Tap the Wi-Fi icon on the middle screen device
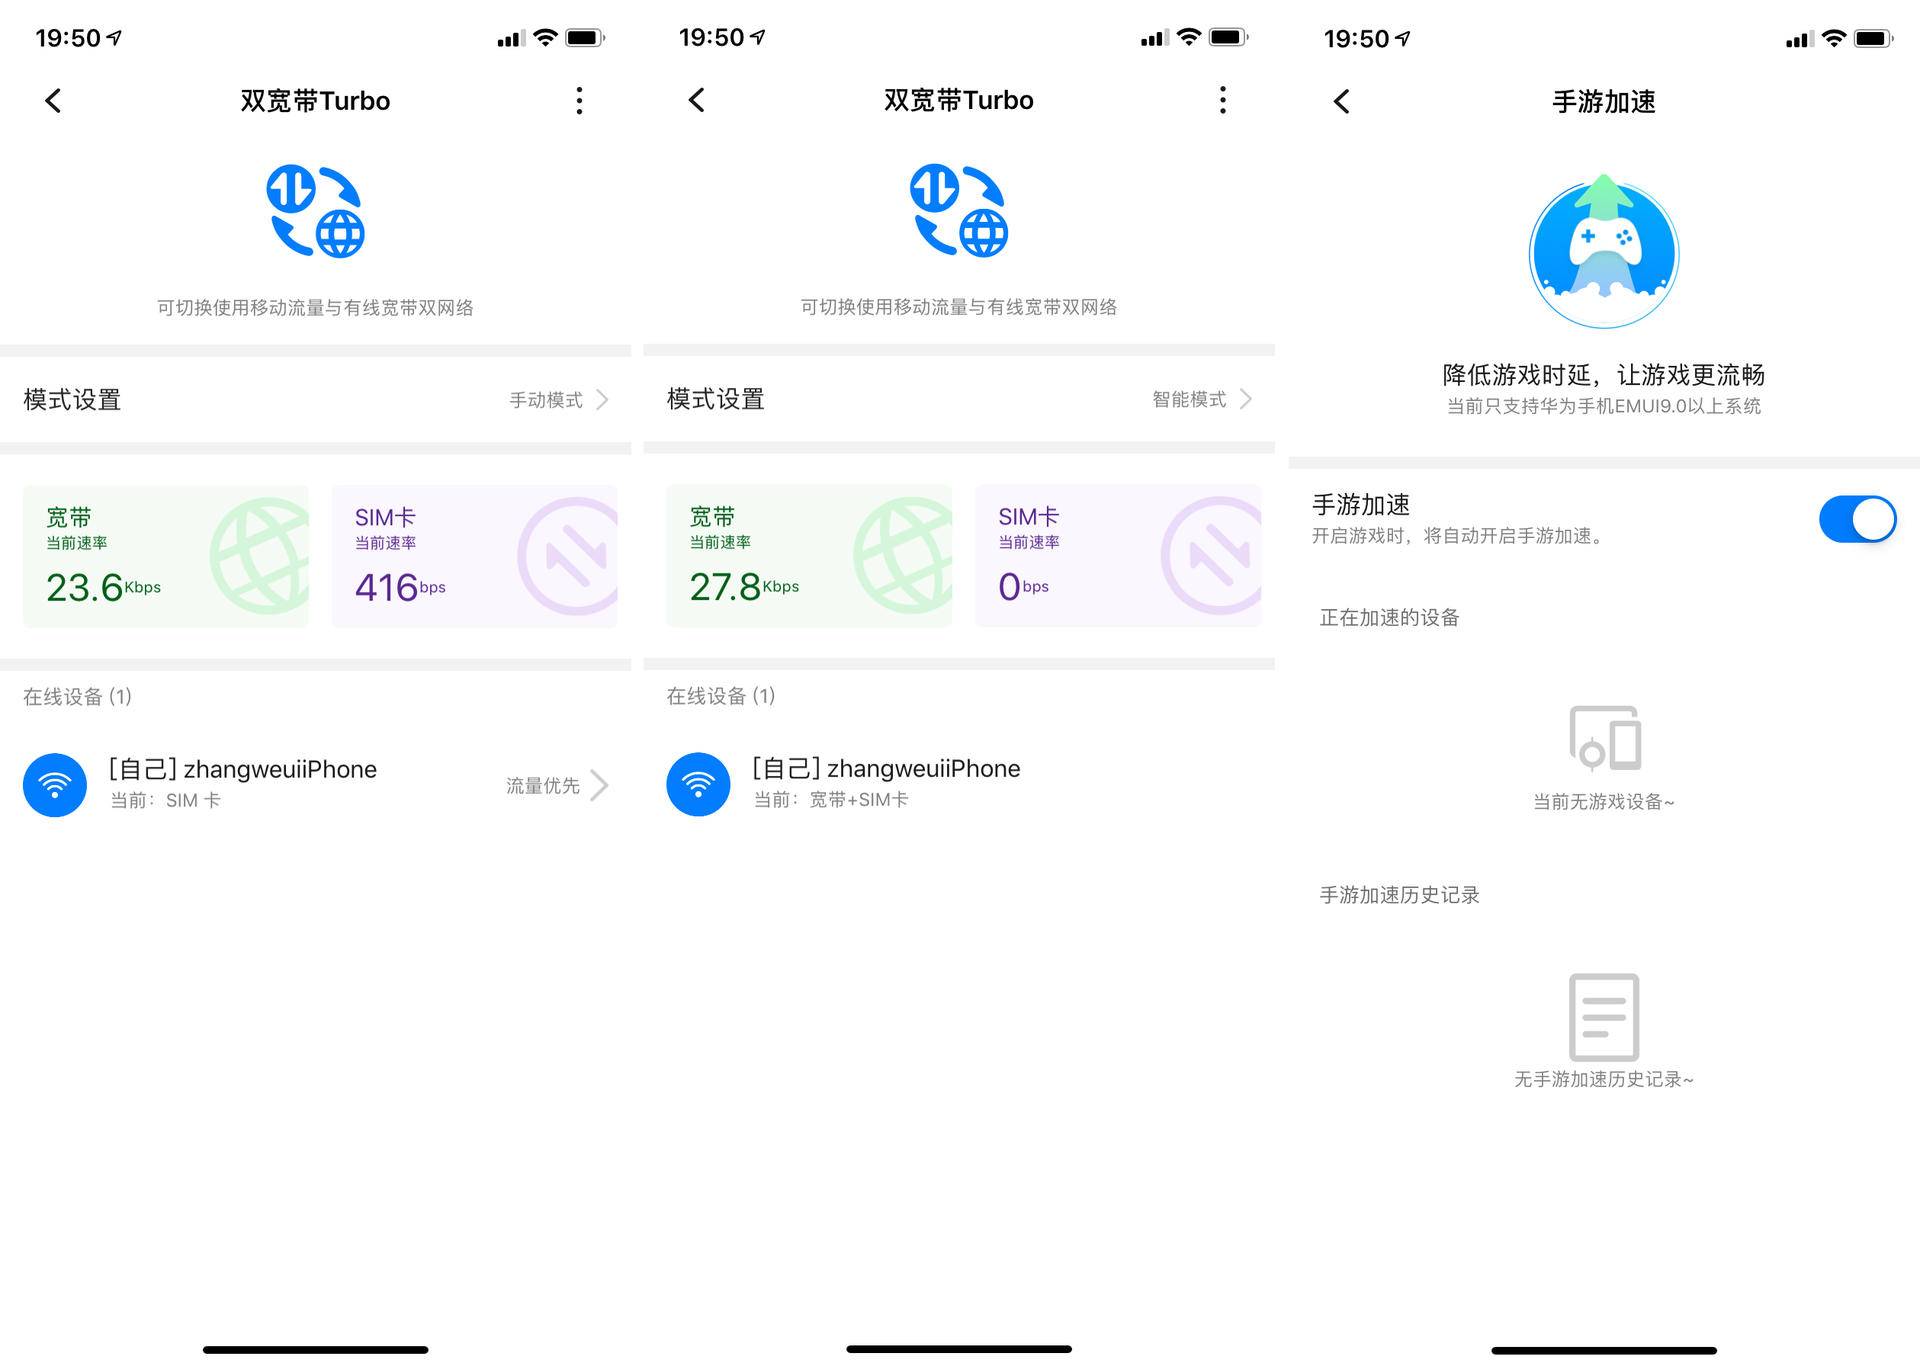This screenshot has height=1366, width=1920. 698,785
